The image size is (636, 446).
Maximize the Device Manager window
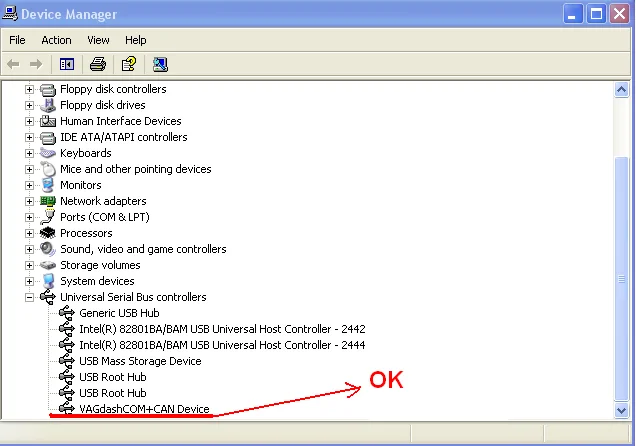[596, 14]
